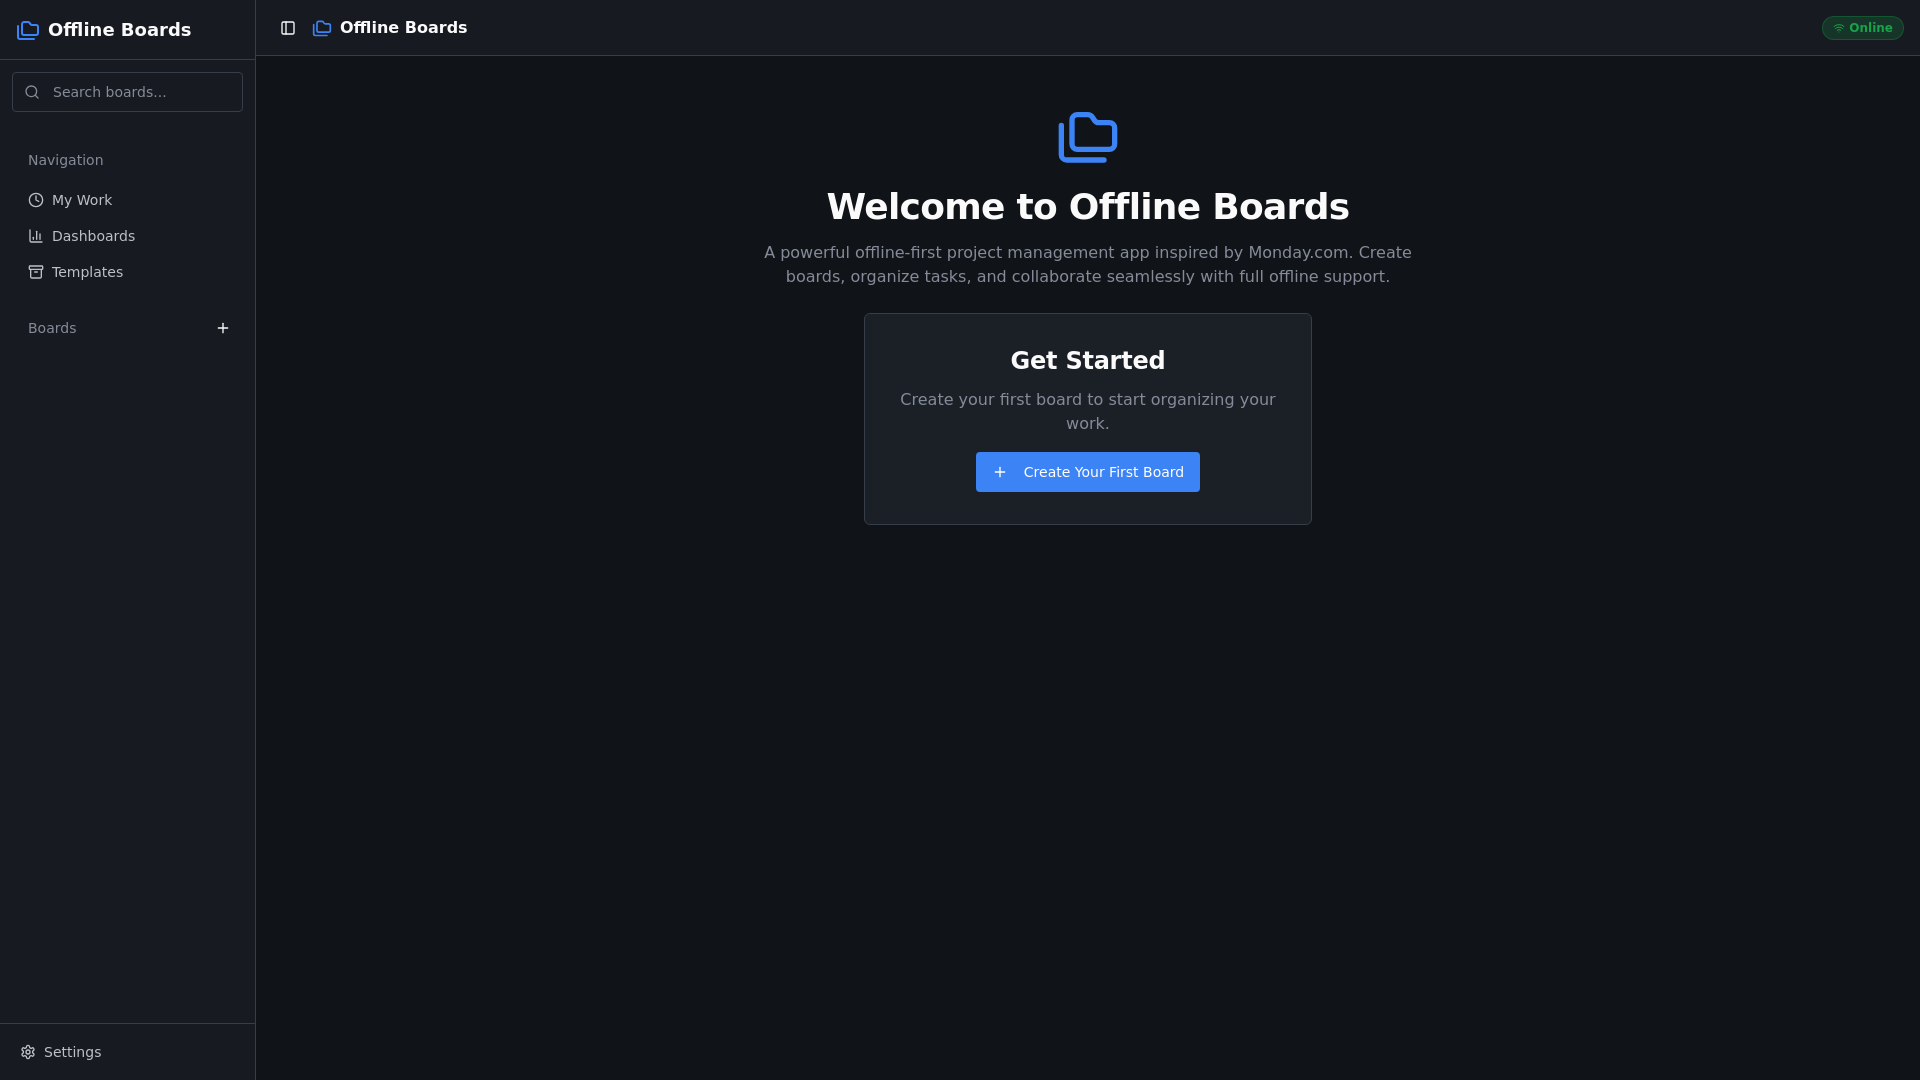Click the Boards section label
Viewport: 1920px width, 1080px height.
coord(52,328)
